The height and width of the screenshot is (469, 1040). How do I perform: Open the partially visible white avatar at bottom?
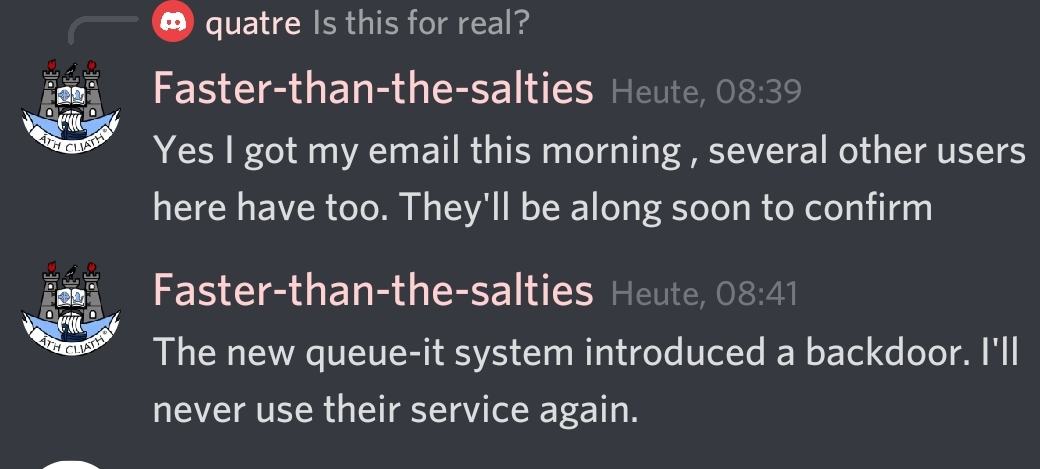71,464
